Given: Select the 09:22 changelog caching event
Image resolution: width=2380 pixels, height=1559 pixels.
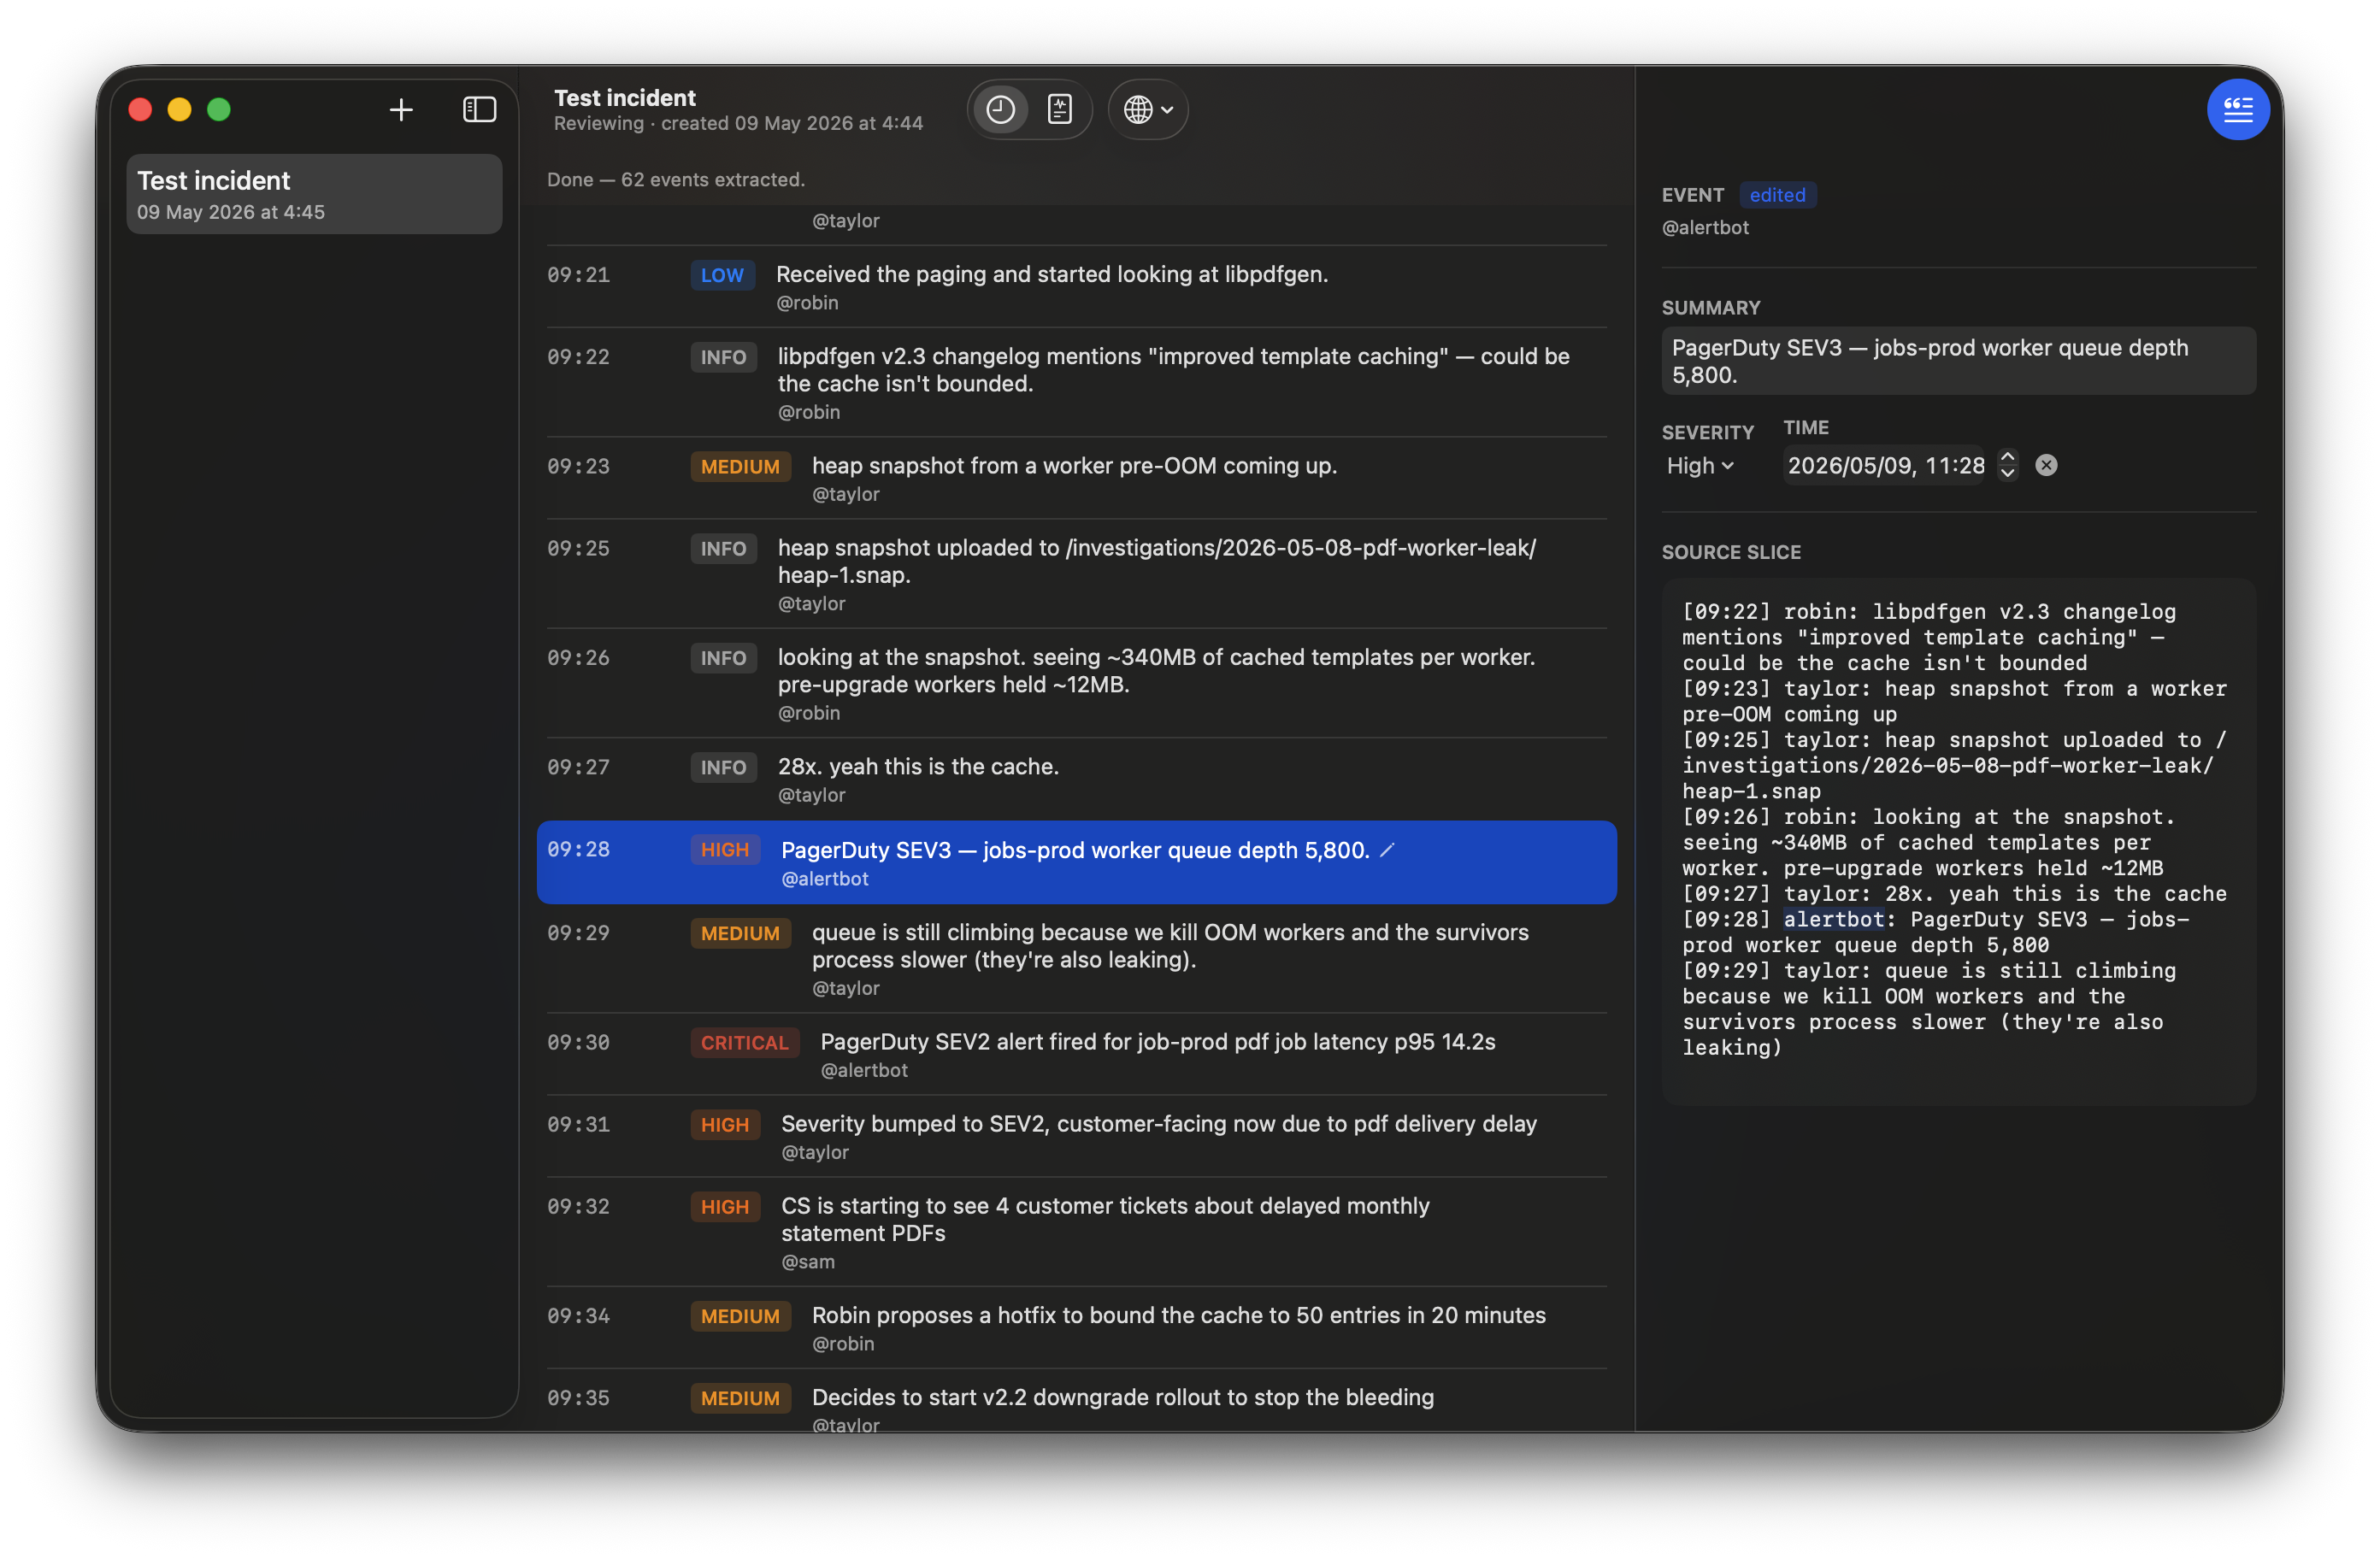Looking at the screenshot, I should tap(1076, 383).
